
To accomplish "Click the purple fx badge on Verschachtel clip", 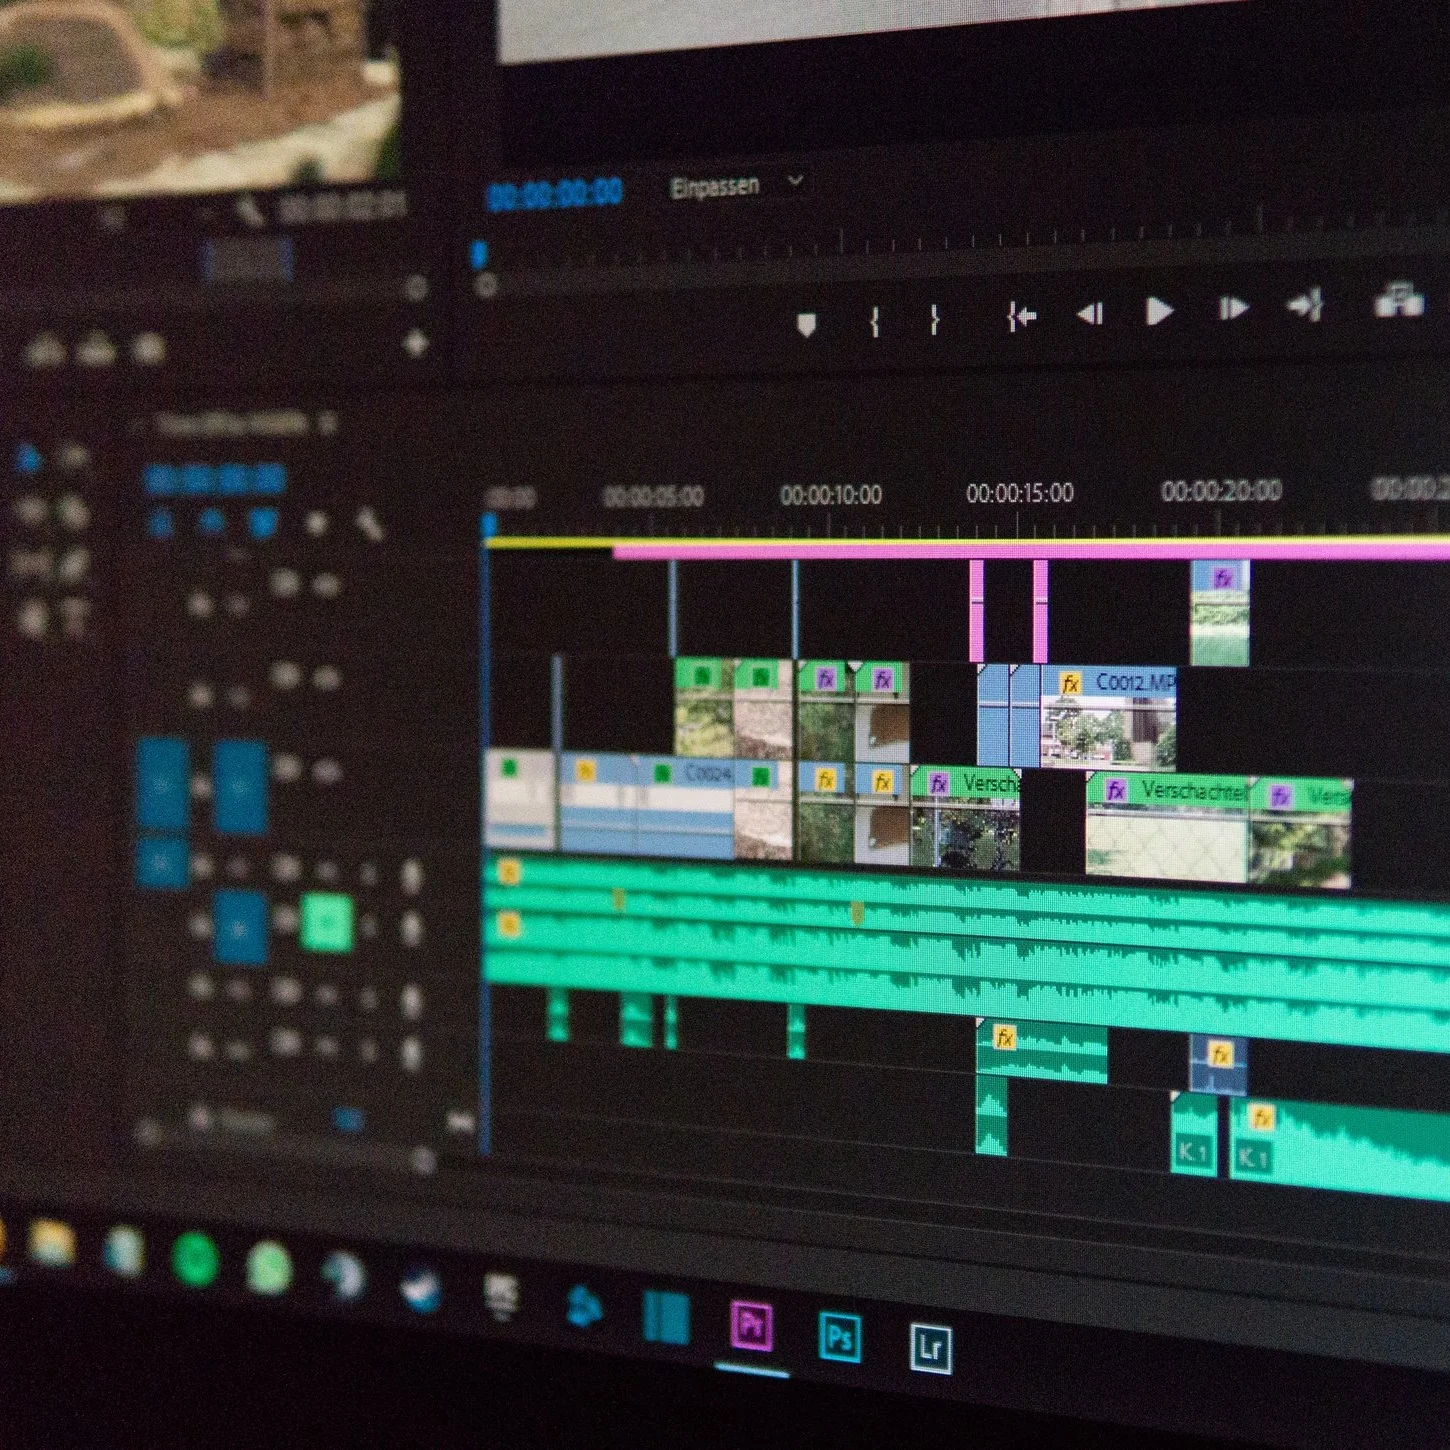I will [x=1116, y=791].
